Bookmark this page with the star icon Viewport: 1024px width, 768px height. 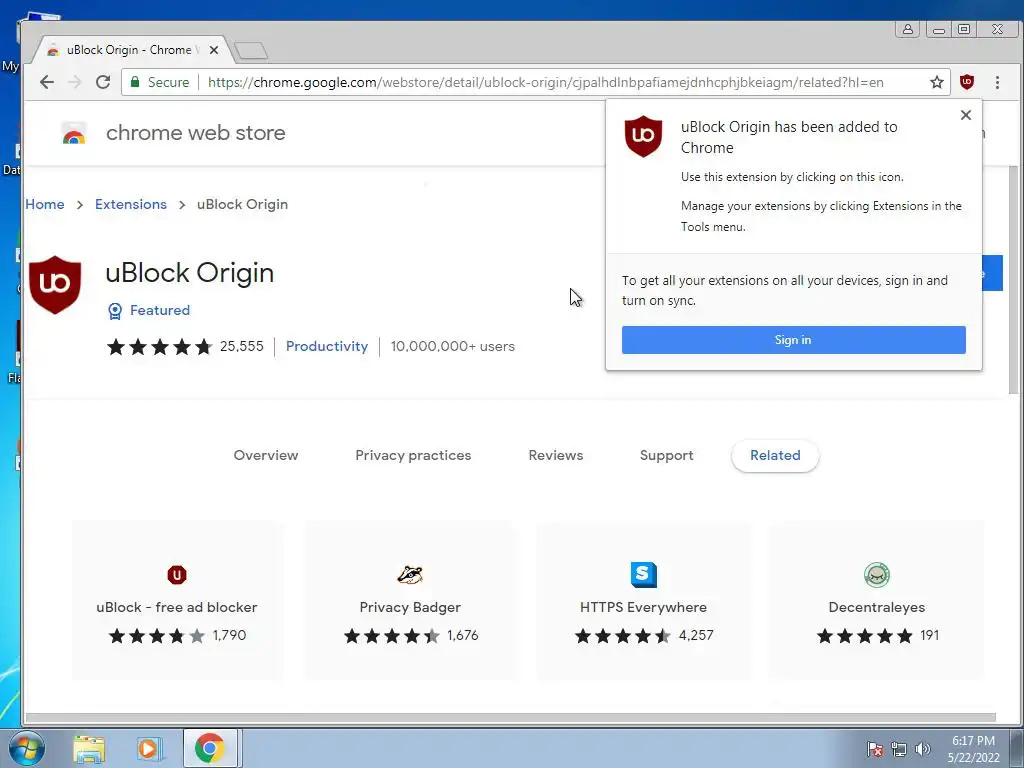coord(936,82)
